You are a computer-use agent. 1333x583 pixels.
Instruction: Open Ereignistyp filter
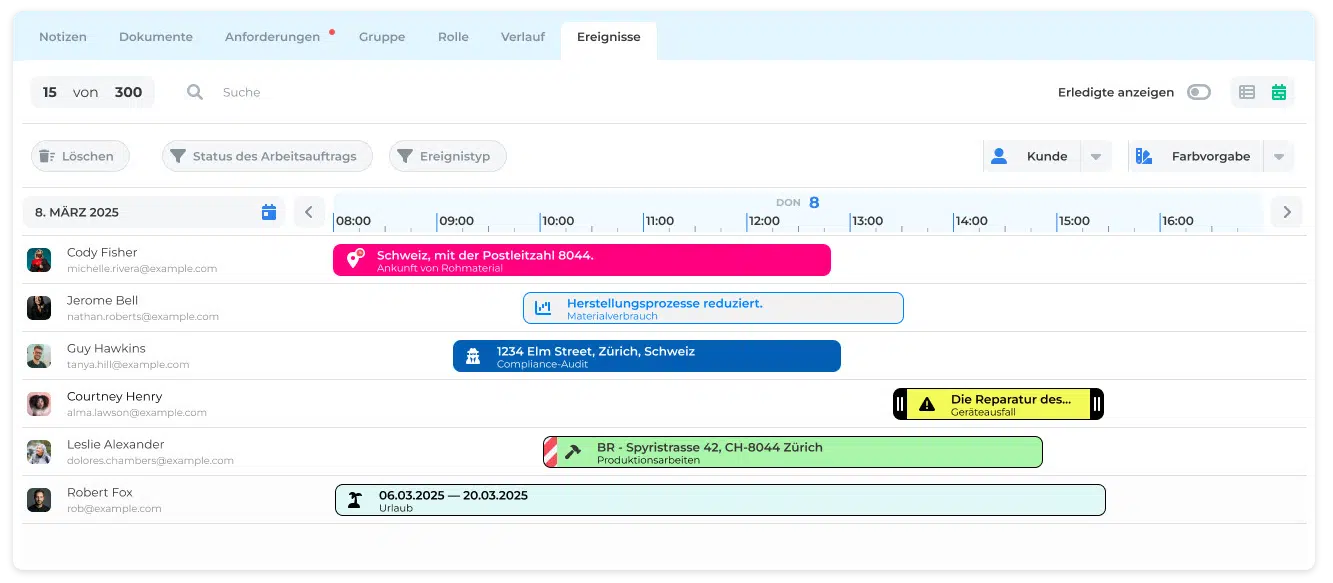tap(447, 156)
